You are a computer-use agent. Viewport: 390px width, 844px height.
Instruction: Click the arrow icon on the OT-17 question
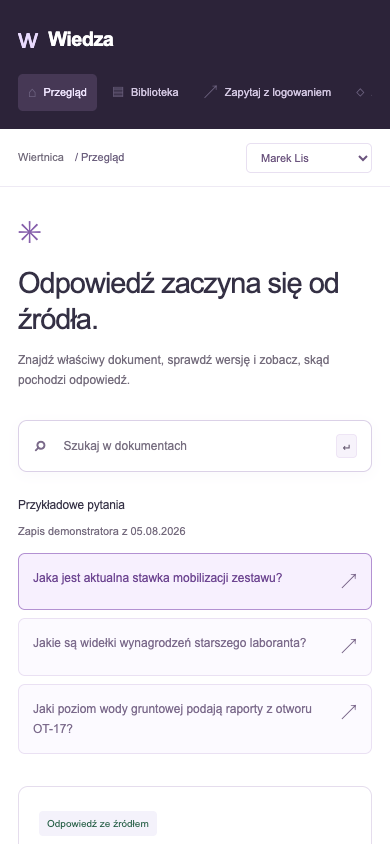pos(349,712)
